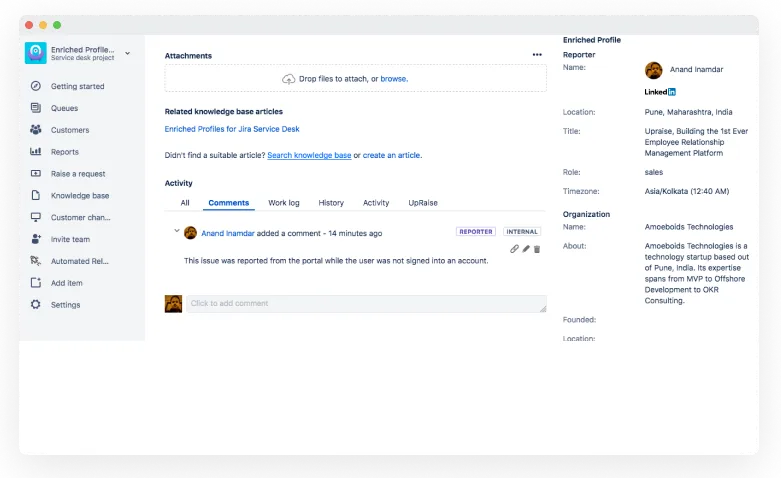Screen dimensions: 781x478
Task: Open Enriched Profiles for Jira Service Desk article
Action: 232,129
